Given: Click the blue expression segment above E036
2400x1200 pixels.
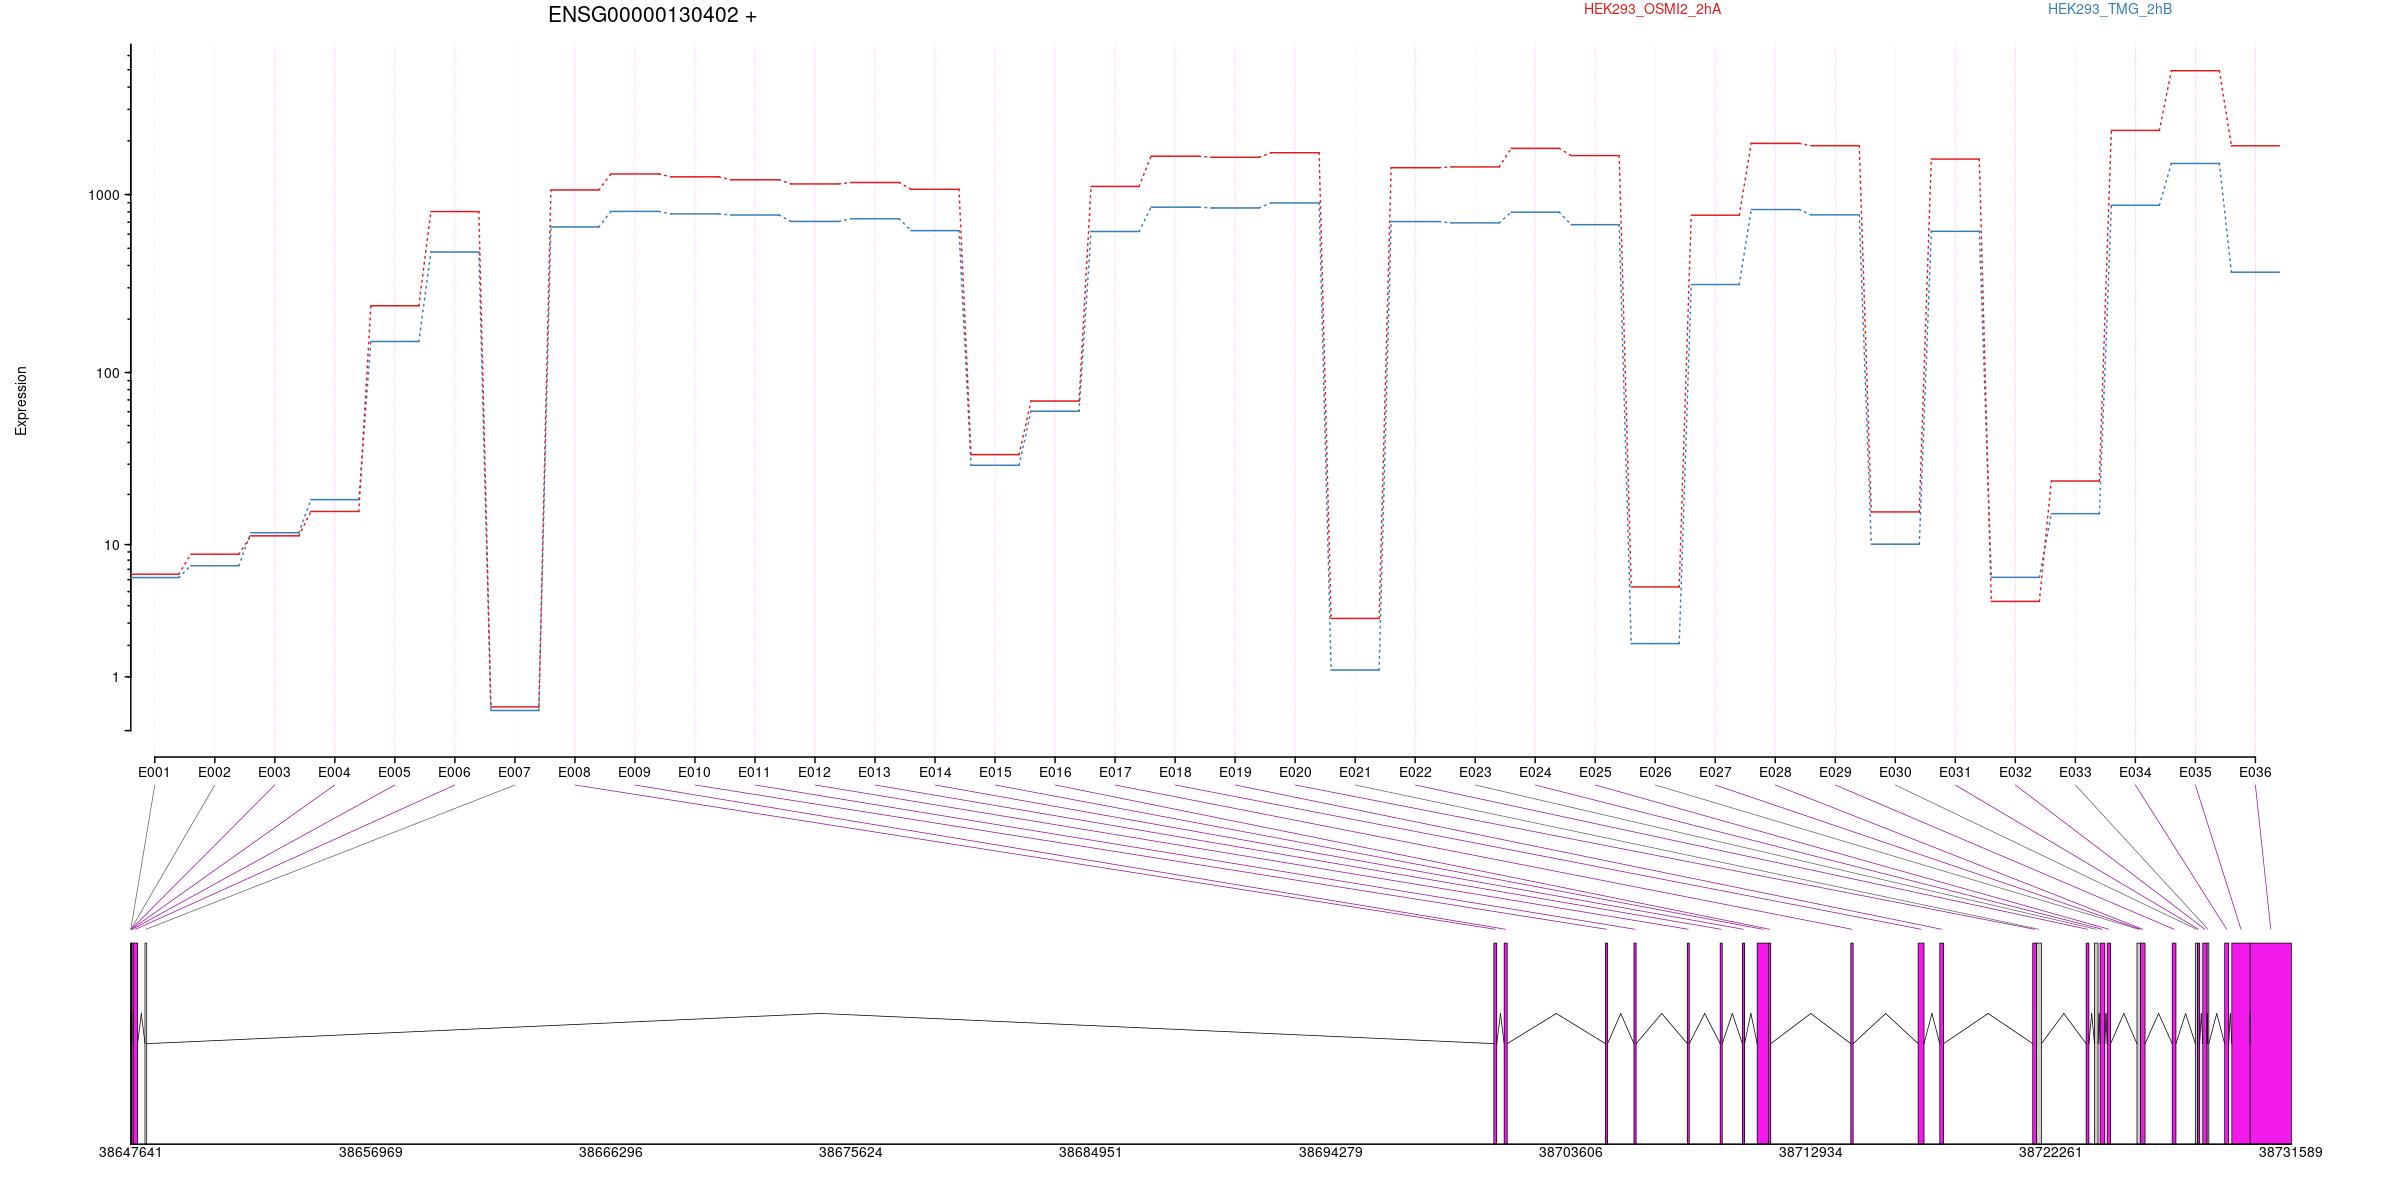Looking at the screenshot, I should pyautogui.click(x=2255, y=272).
